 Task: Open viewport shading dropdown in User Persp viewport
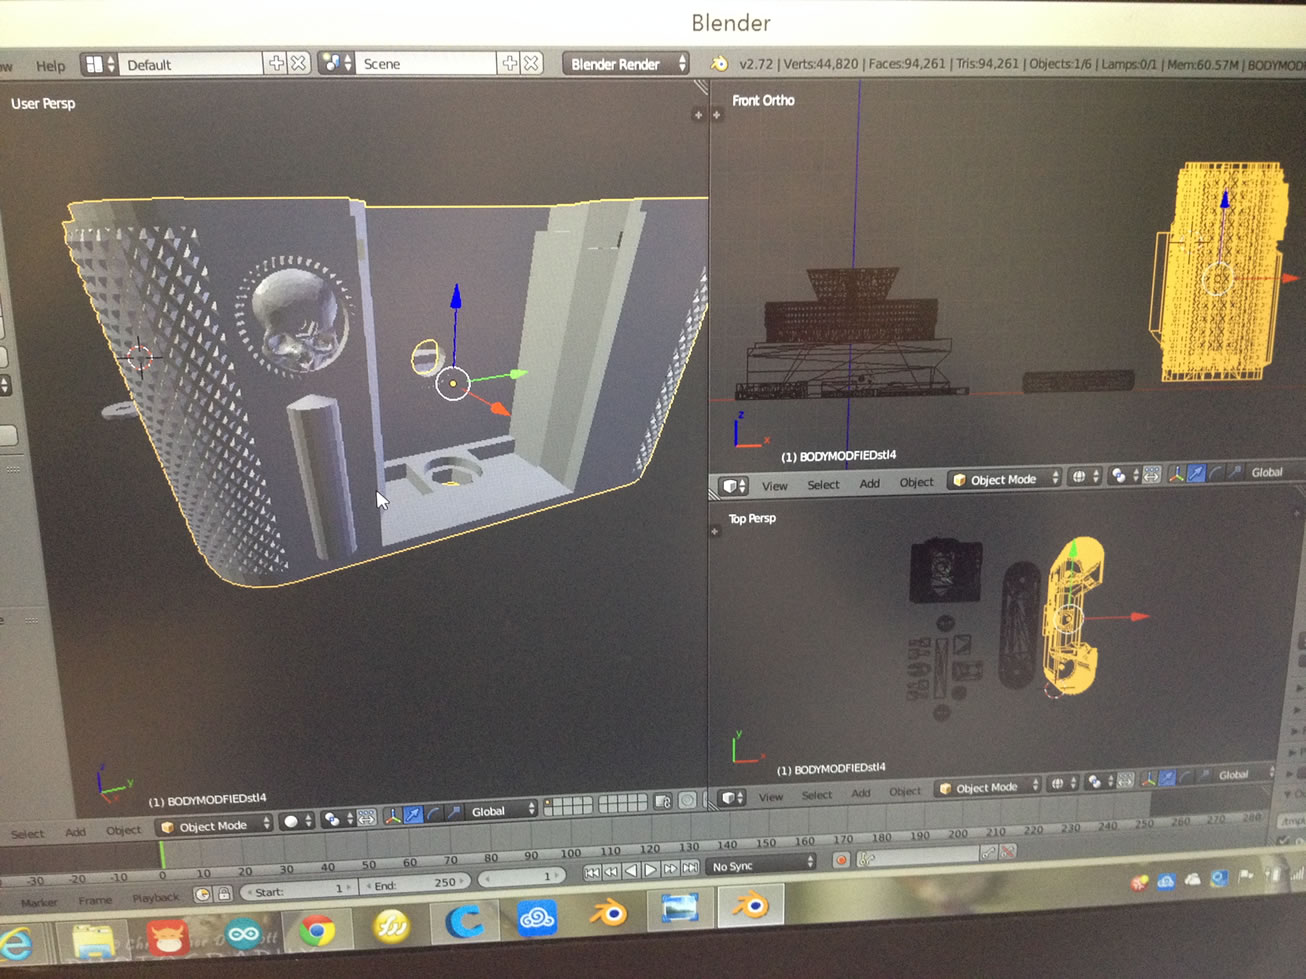click(x=297, y=821)
